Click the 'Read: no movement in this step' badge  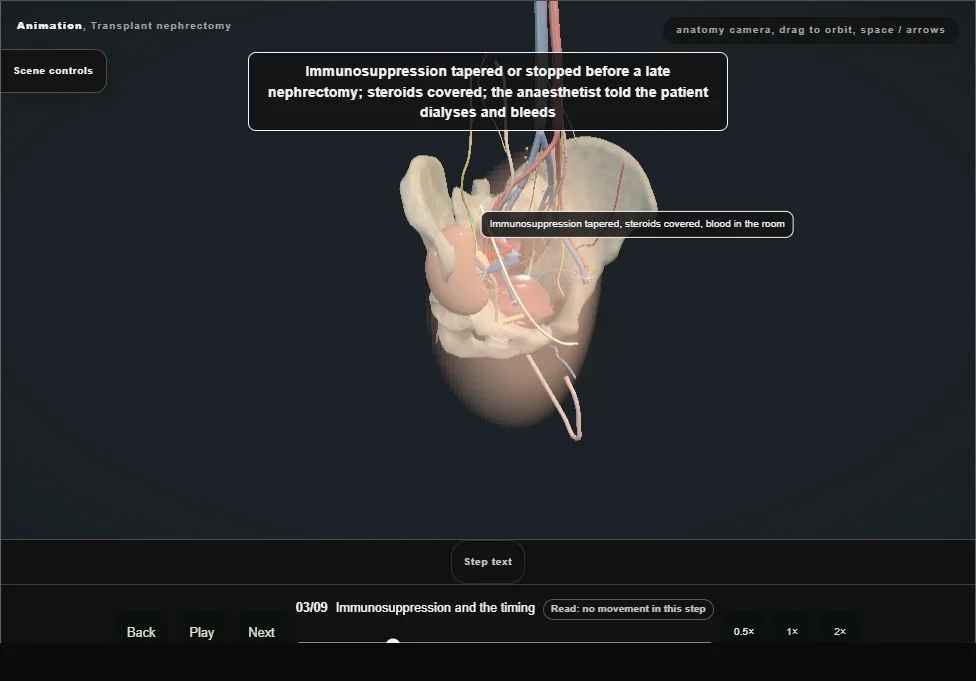tap(628, 609)
